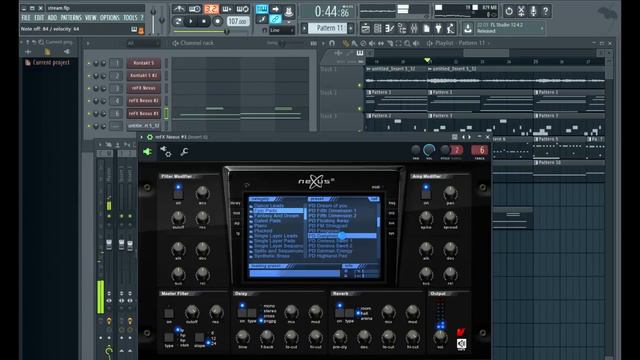Toggle wait for input before recording

(x=195, y=9)
